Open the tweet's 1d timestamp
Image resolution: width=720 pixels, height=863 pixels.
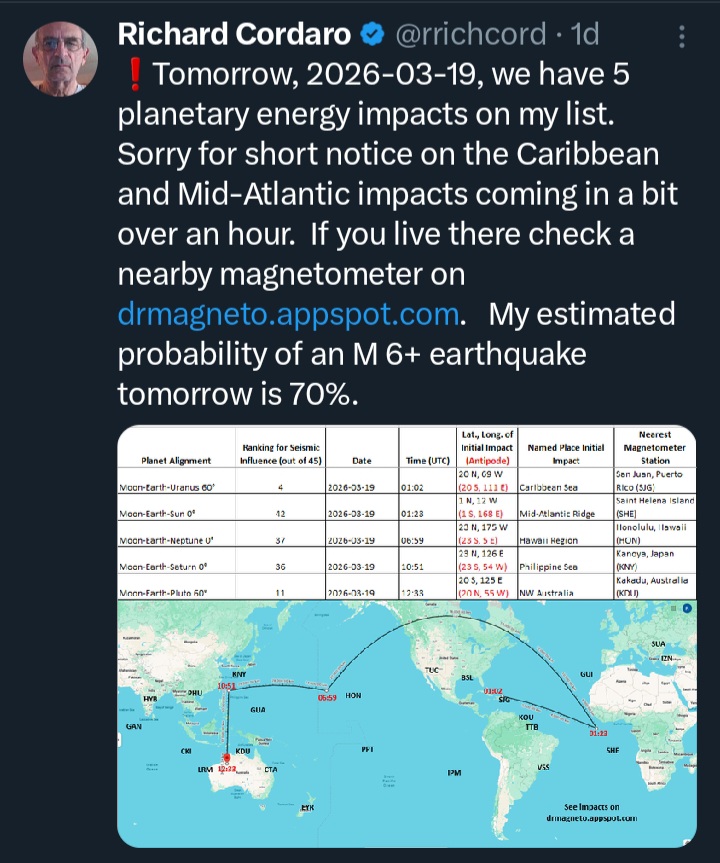pos(583,35)
